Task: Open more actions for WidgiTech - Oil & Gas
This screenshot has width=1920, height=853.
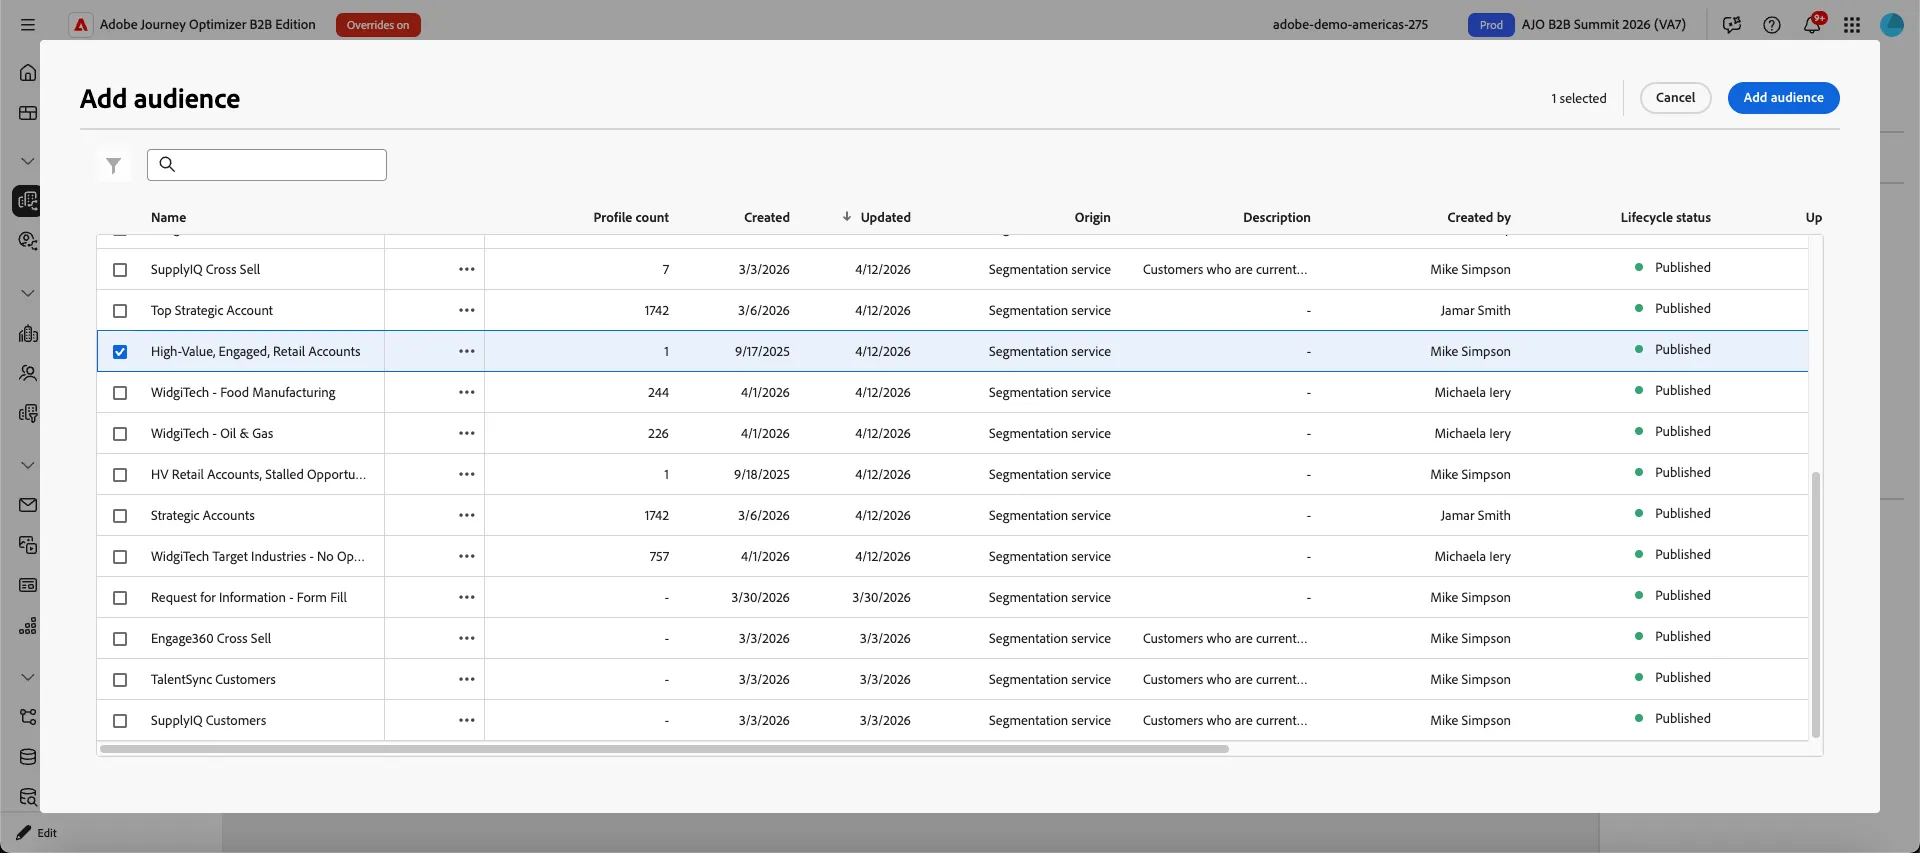Action: [x=467, y=433]
